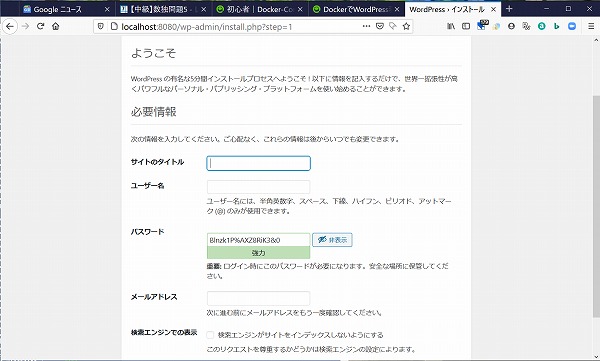Close the 数独問題 tab

204,9
